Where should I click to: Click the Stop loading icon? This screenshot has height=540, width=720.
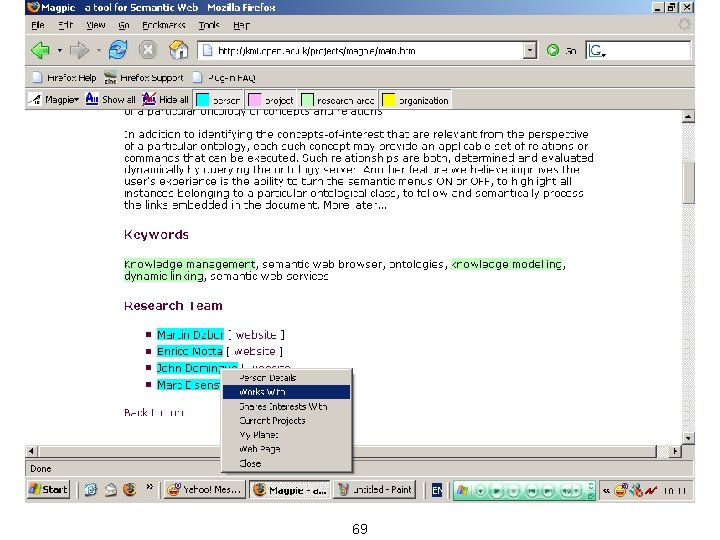[x=148, y=50]
